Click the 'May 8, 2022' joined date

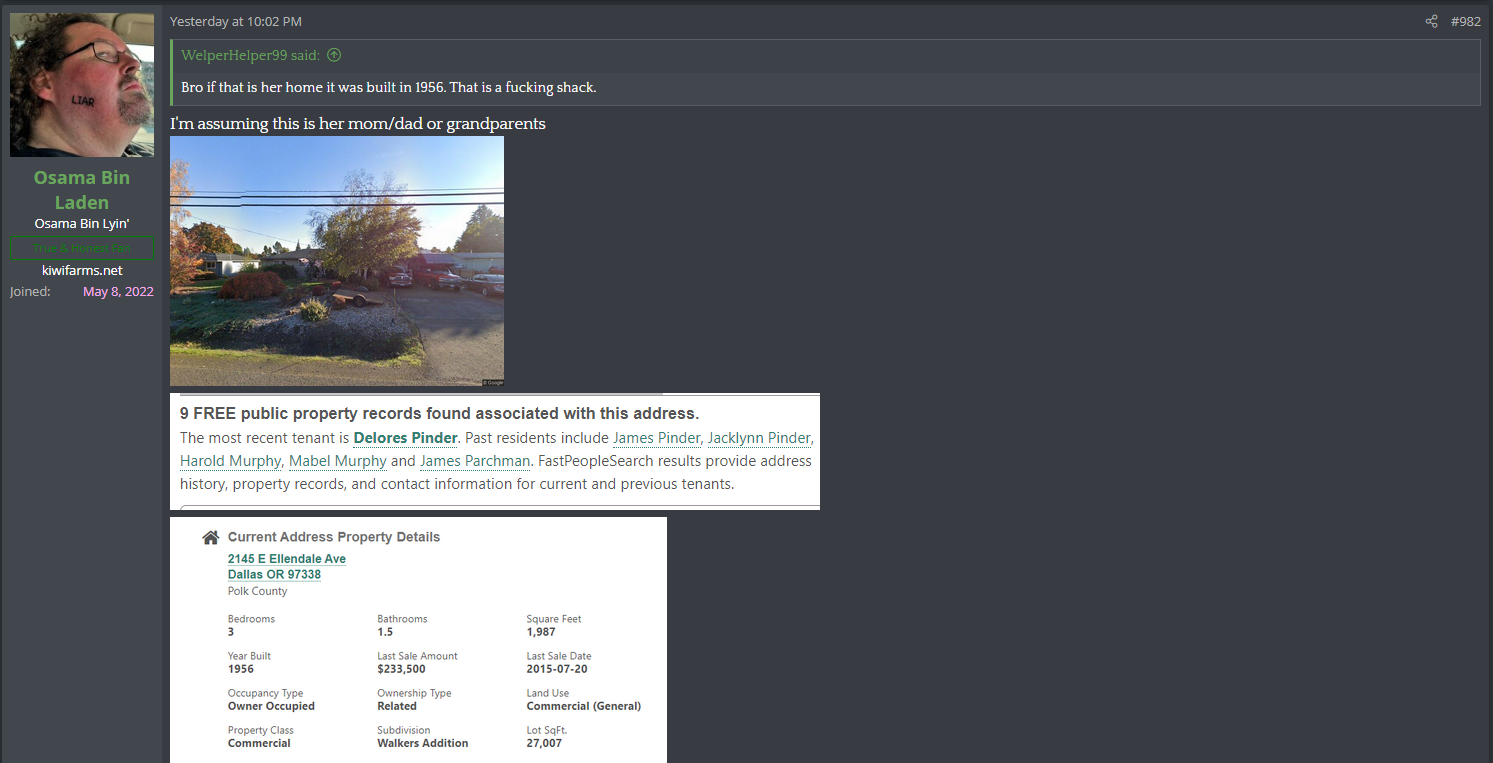pos(118,292)
